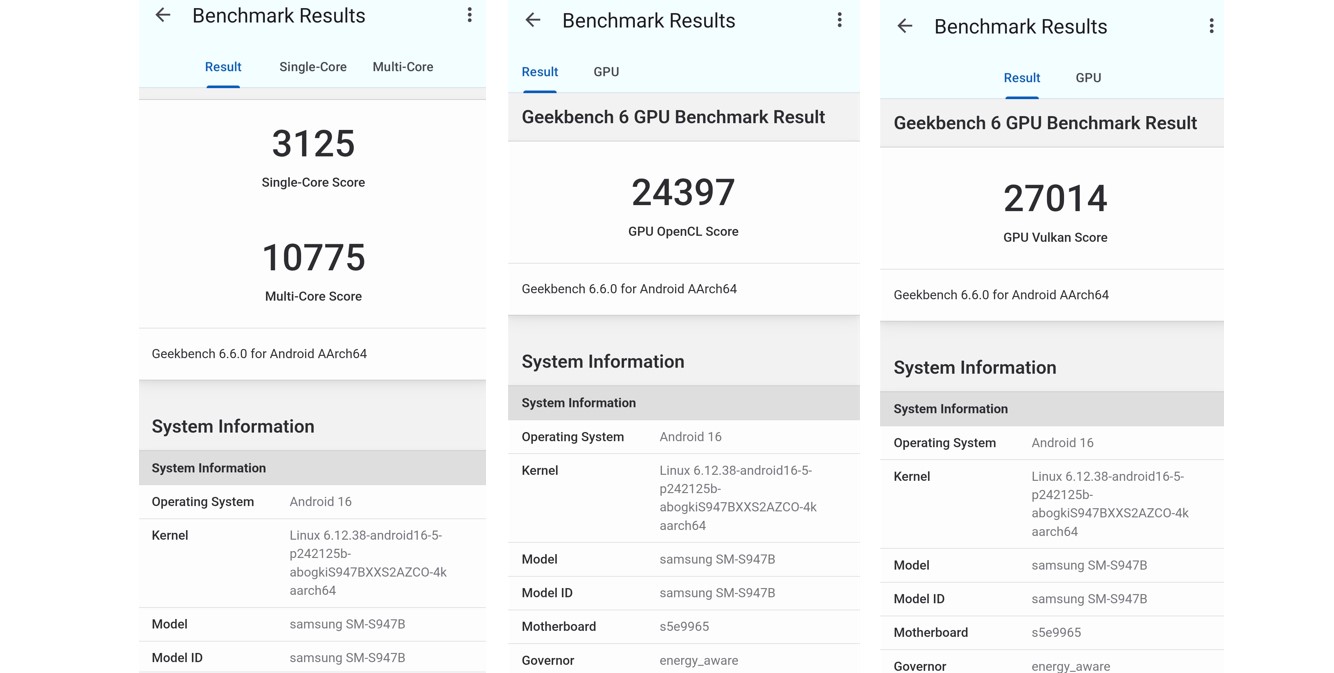Image resolution: width=1334 pixels, height=673 pixels.
Task: Click the Single-Core Score label
Action: [x=313, y=183]
